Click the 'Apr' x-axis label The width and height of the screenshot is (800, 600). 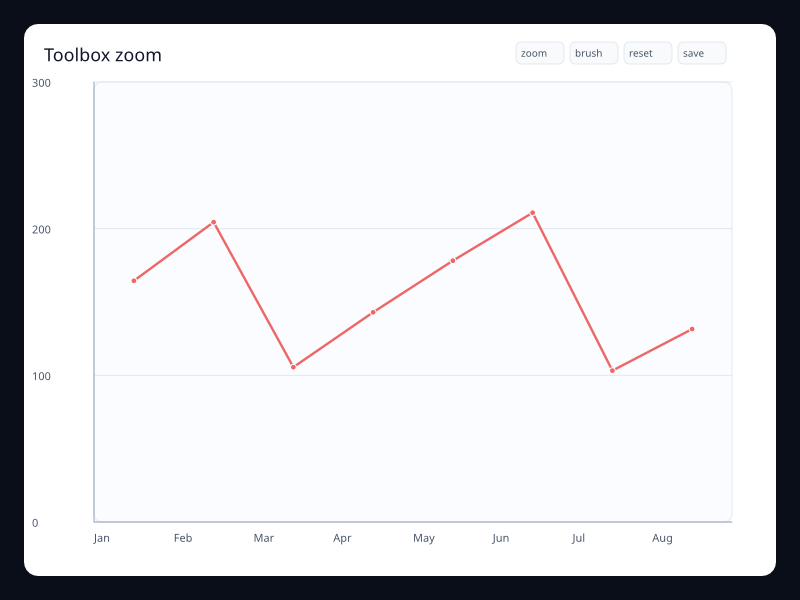click(342, 538)
